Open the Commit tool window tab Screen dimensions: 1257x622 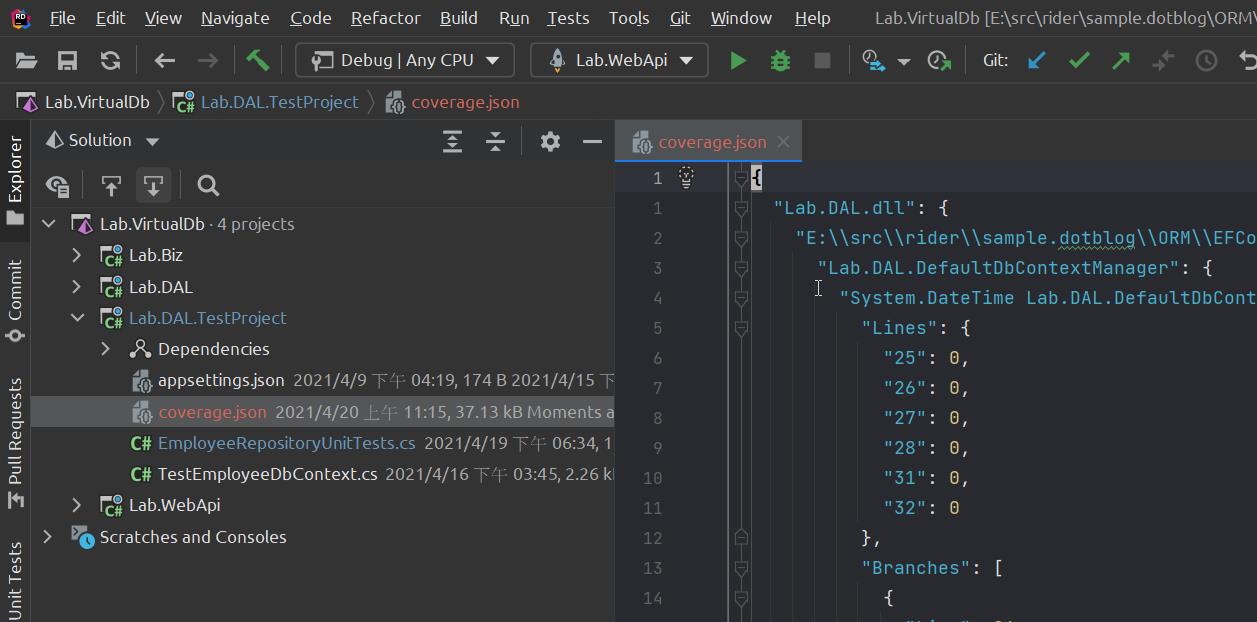(x=15, y=300)
